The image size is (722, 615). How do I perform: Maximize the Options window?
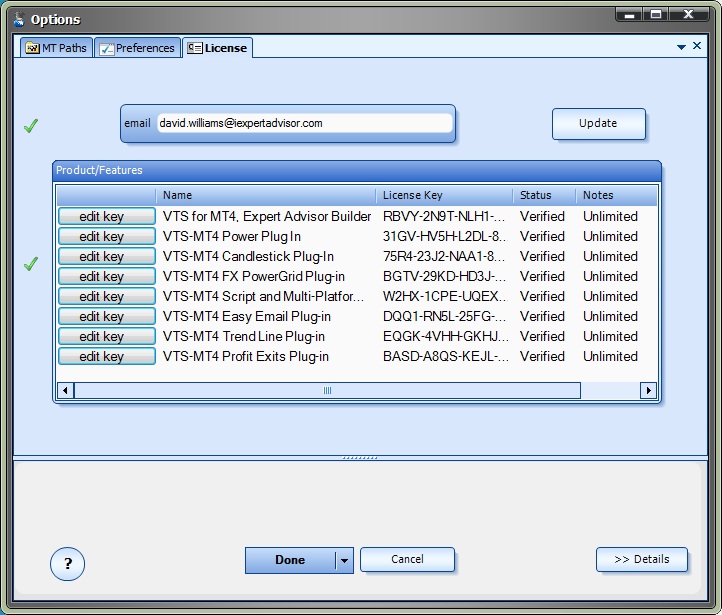[x=656, y=15]
